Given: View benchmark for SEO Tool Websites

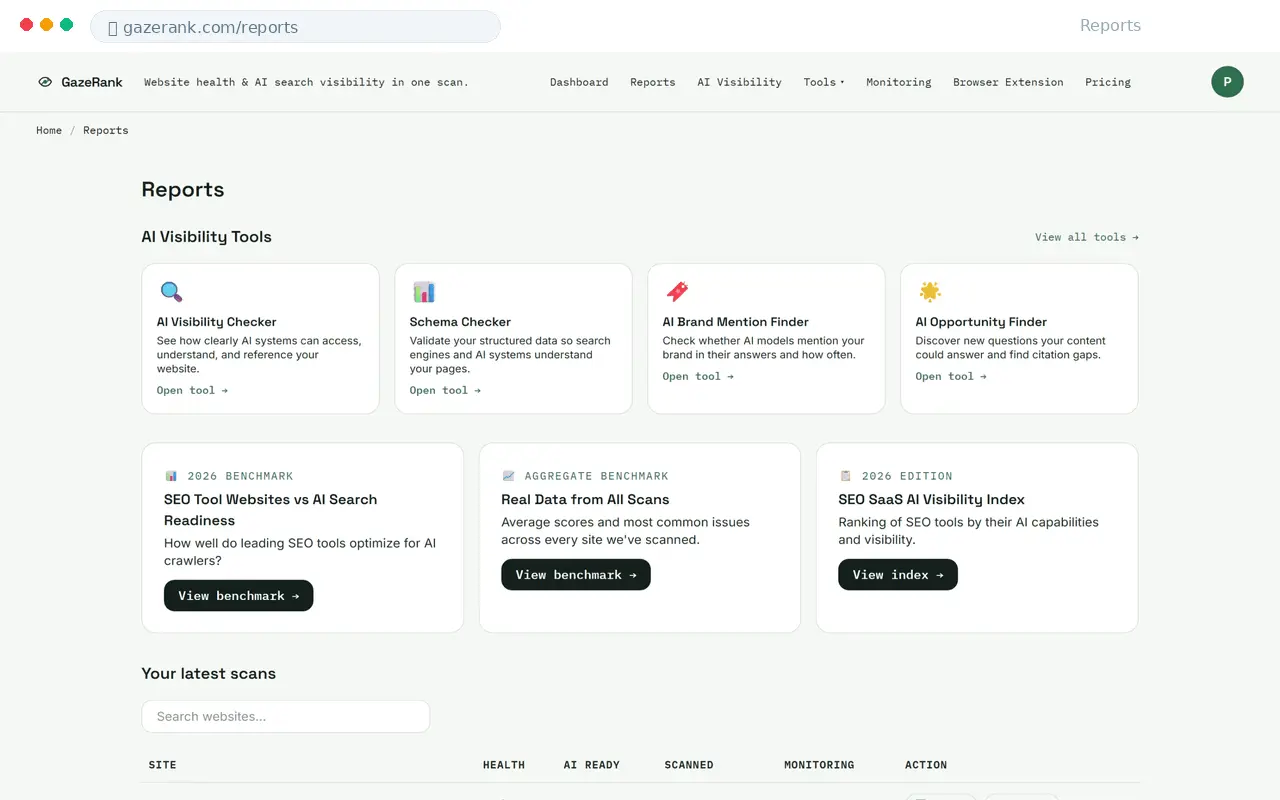Looking at the screenshot, I should [x=239, y=596].
